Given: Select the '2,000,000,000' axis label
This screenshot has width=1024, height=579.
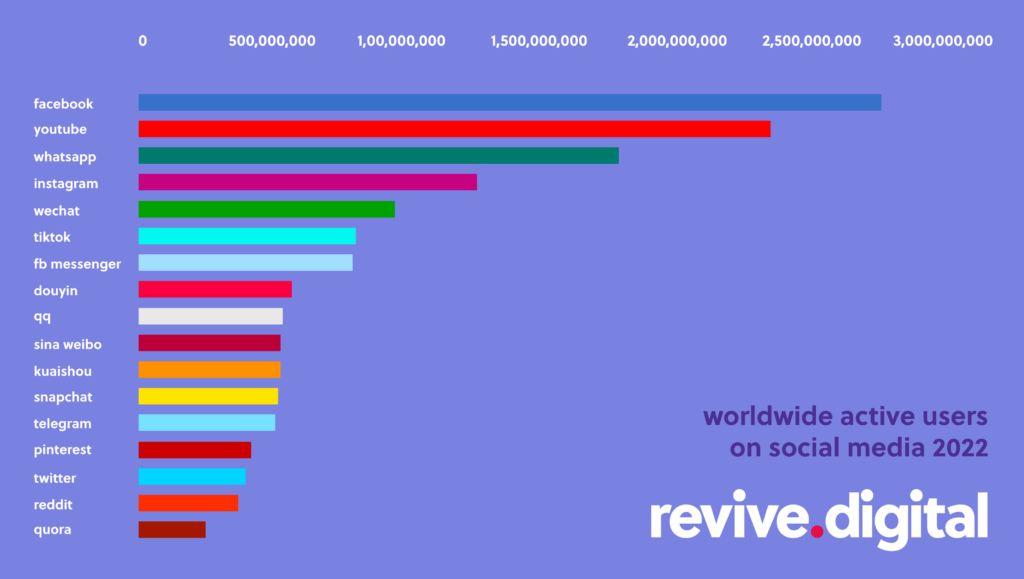Looking at the screenshot, I should pyautogui.click(x=677, y=41).
